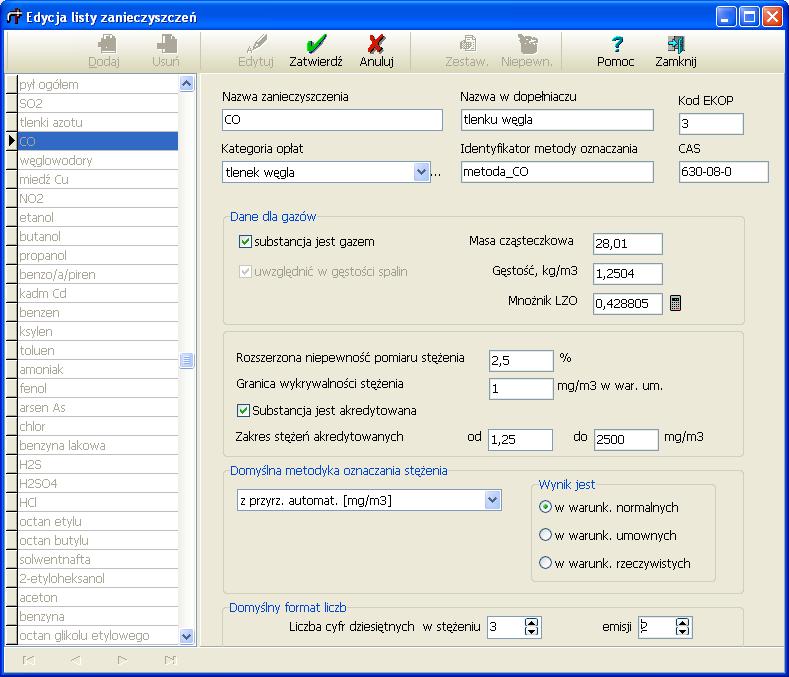789x677 pixels.
Task: Select '2-etyloheksanol' list row
Action: (x=98, y=578)
